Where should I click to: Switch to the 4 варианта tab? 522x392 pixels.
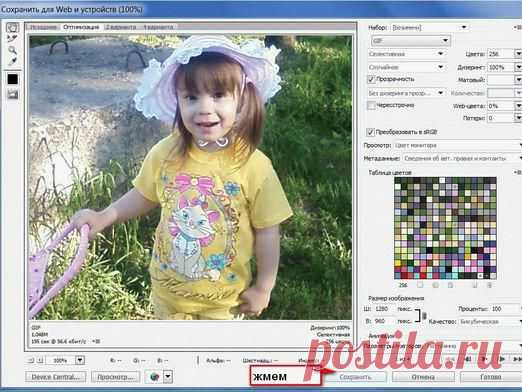158,27
